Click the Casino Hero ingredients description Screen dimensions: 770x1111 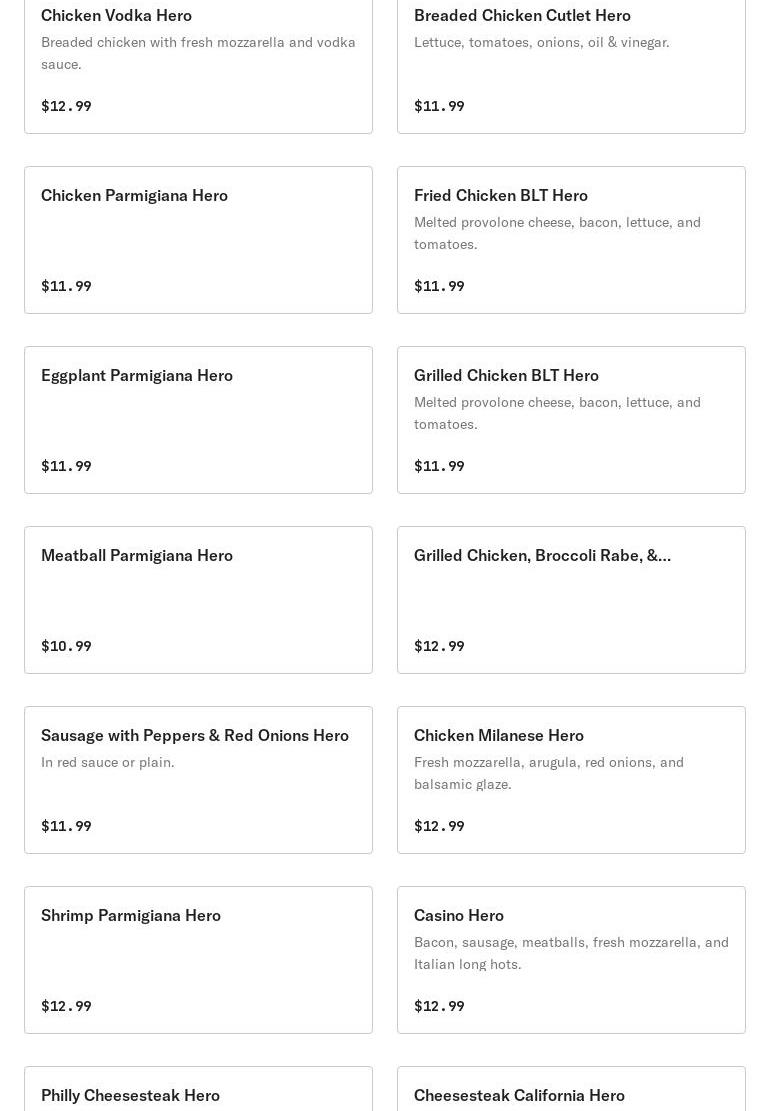click(x=571, y=953)
